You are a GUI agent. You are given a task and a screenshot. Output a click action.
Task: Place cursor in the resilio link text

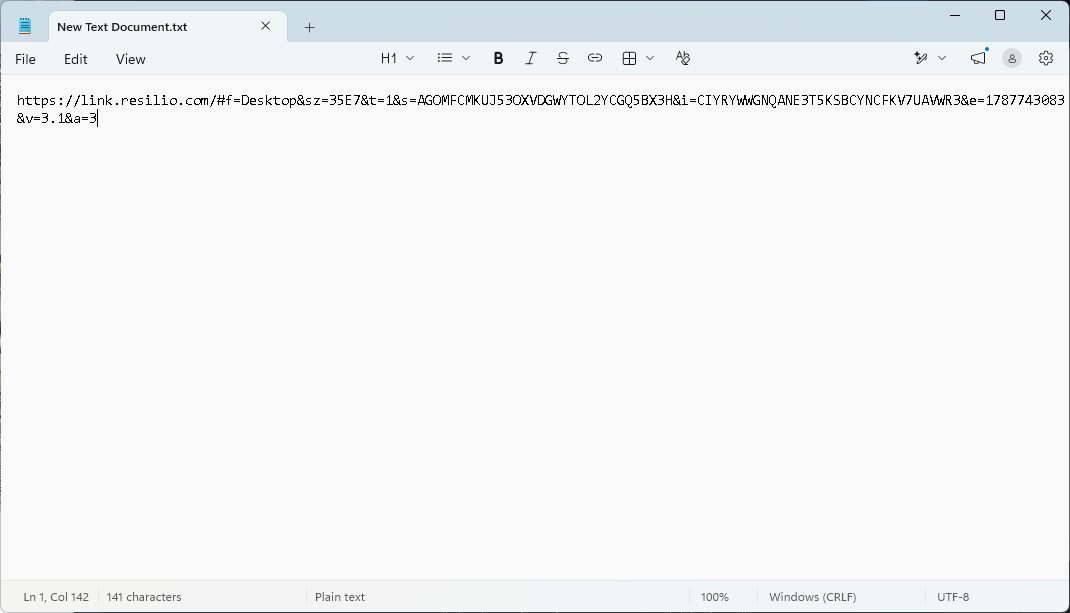click(540, 100)
